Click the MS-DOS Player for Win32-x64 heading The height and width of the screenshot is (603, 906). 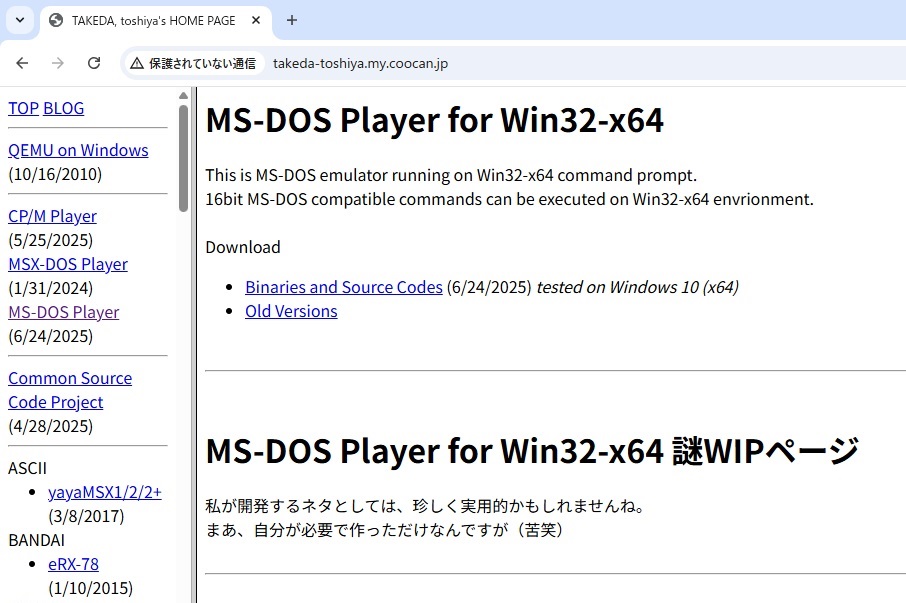tap(435, 120)
